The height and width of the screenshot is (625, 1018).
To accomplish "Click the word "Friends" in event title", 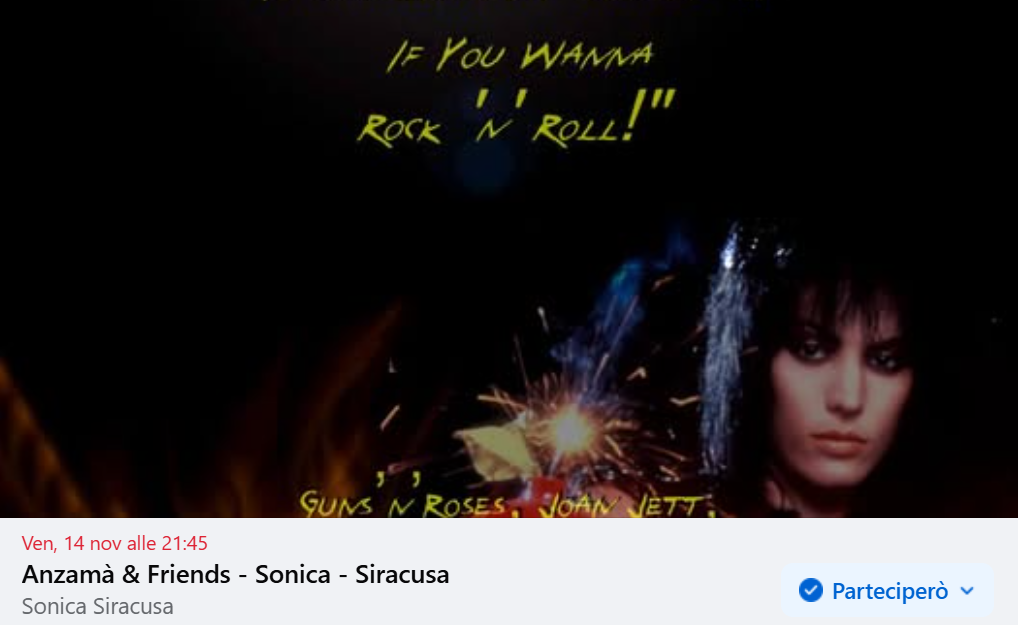I will (x=189, y=575).
